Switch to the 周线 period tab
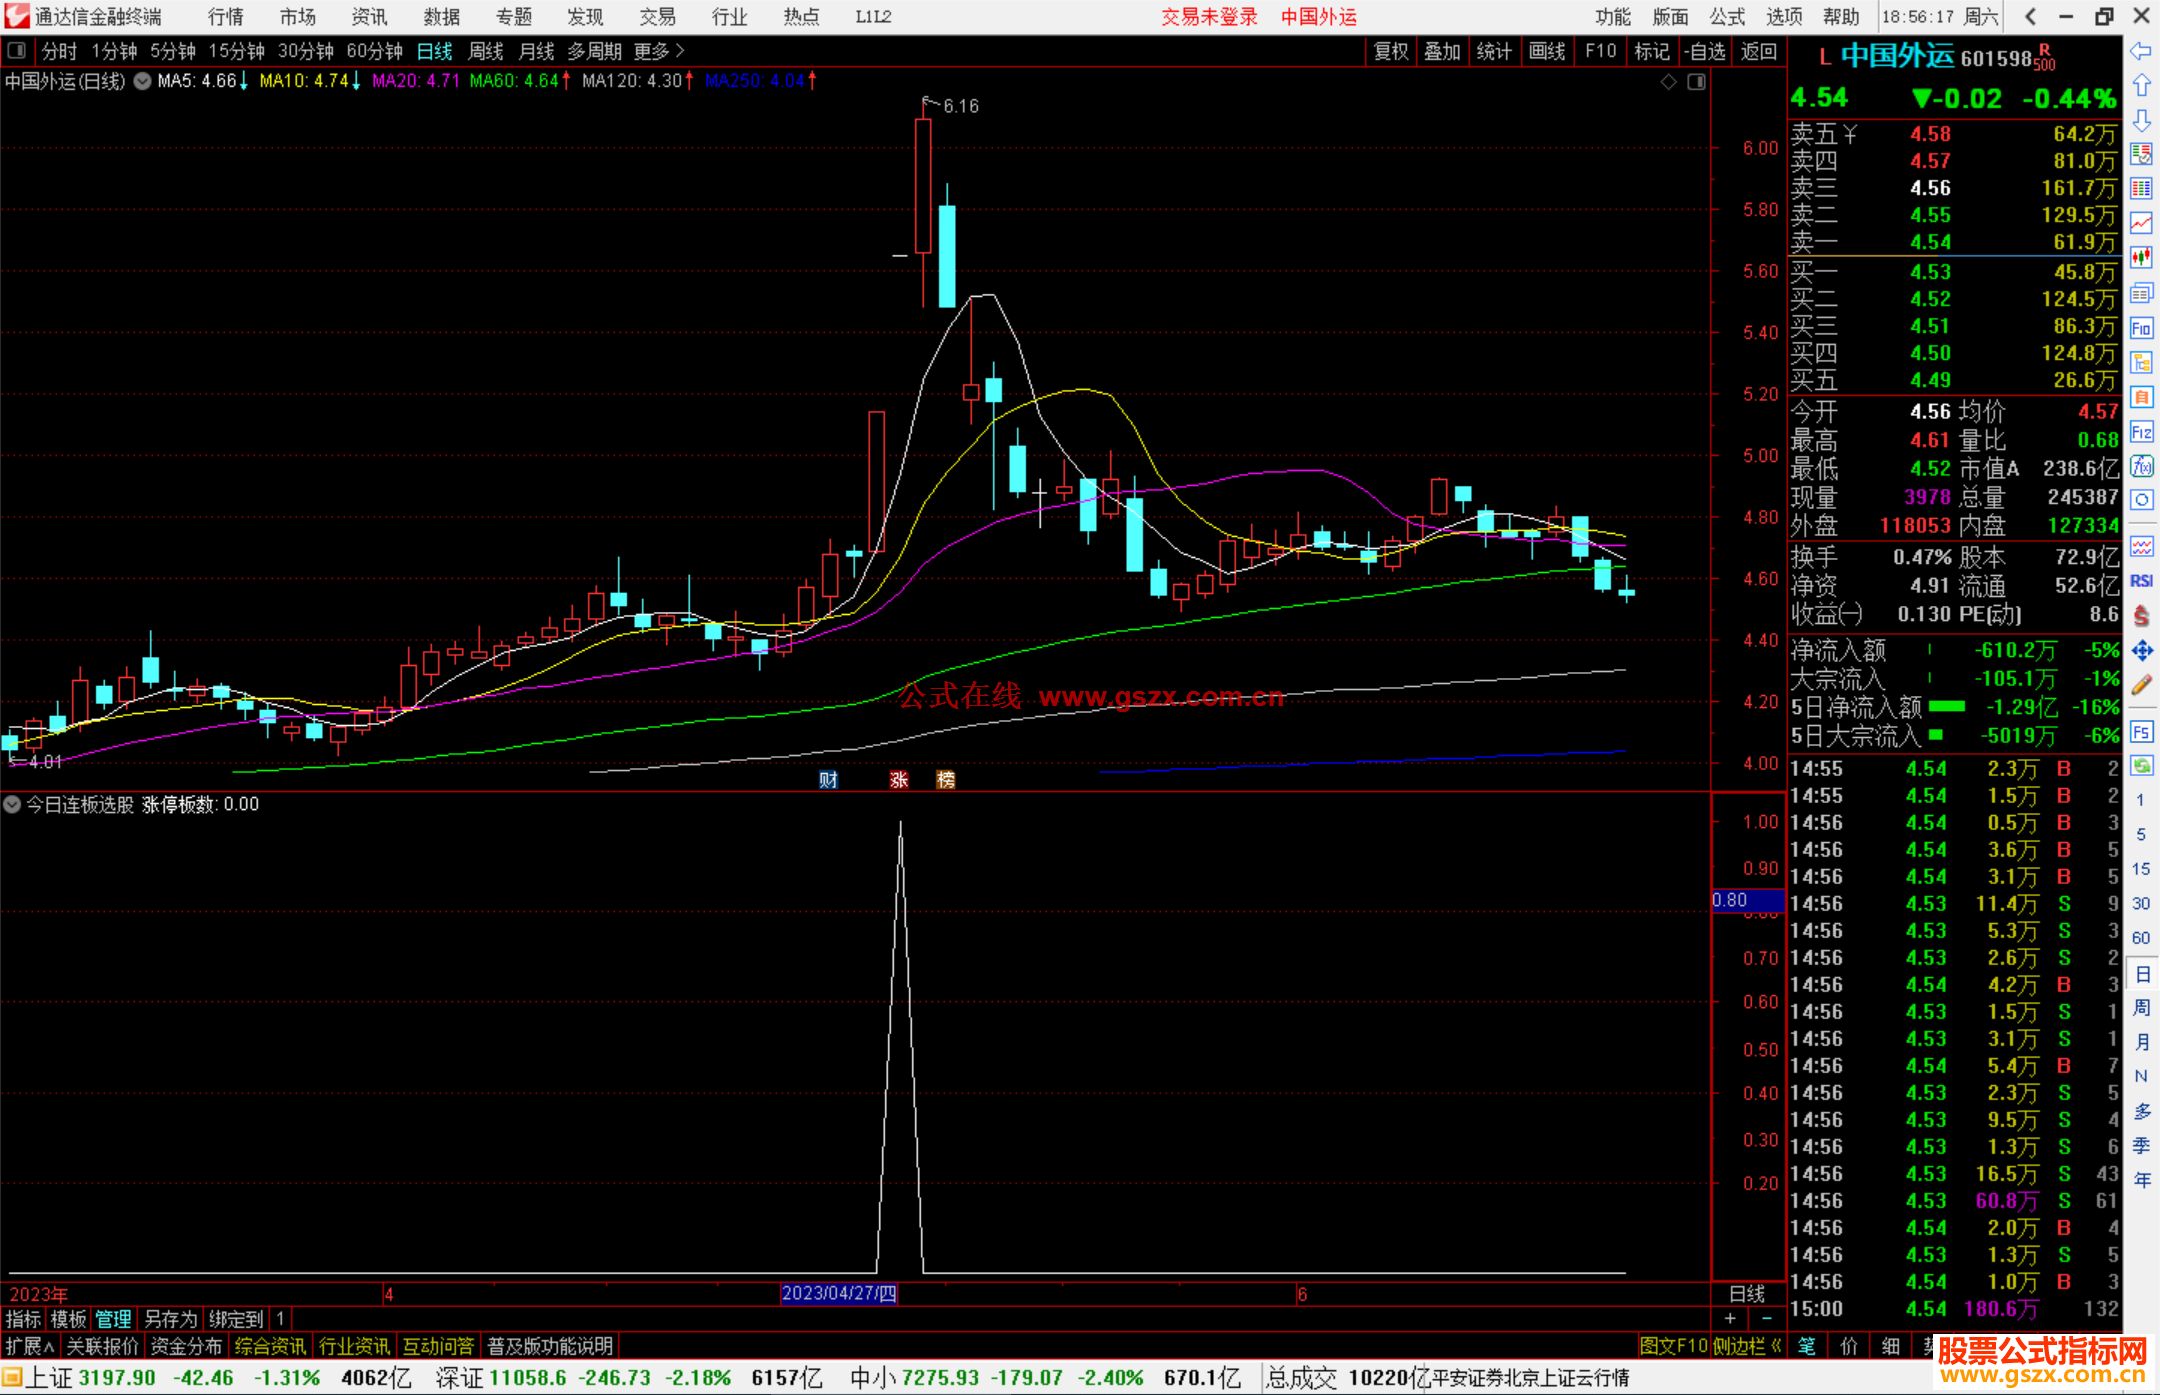Viewport: 2160px width, 1395px height. coord(485,51)
